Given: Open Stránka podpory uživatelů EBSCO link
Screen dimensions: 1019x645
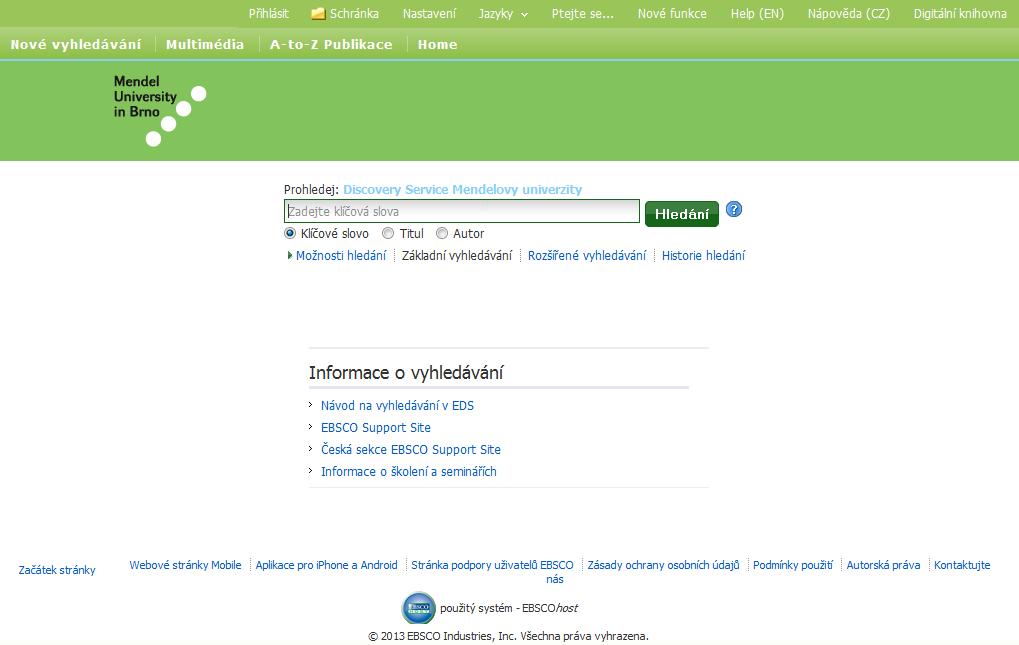Looking at the screenshot, I should coord(492,565).
